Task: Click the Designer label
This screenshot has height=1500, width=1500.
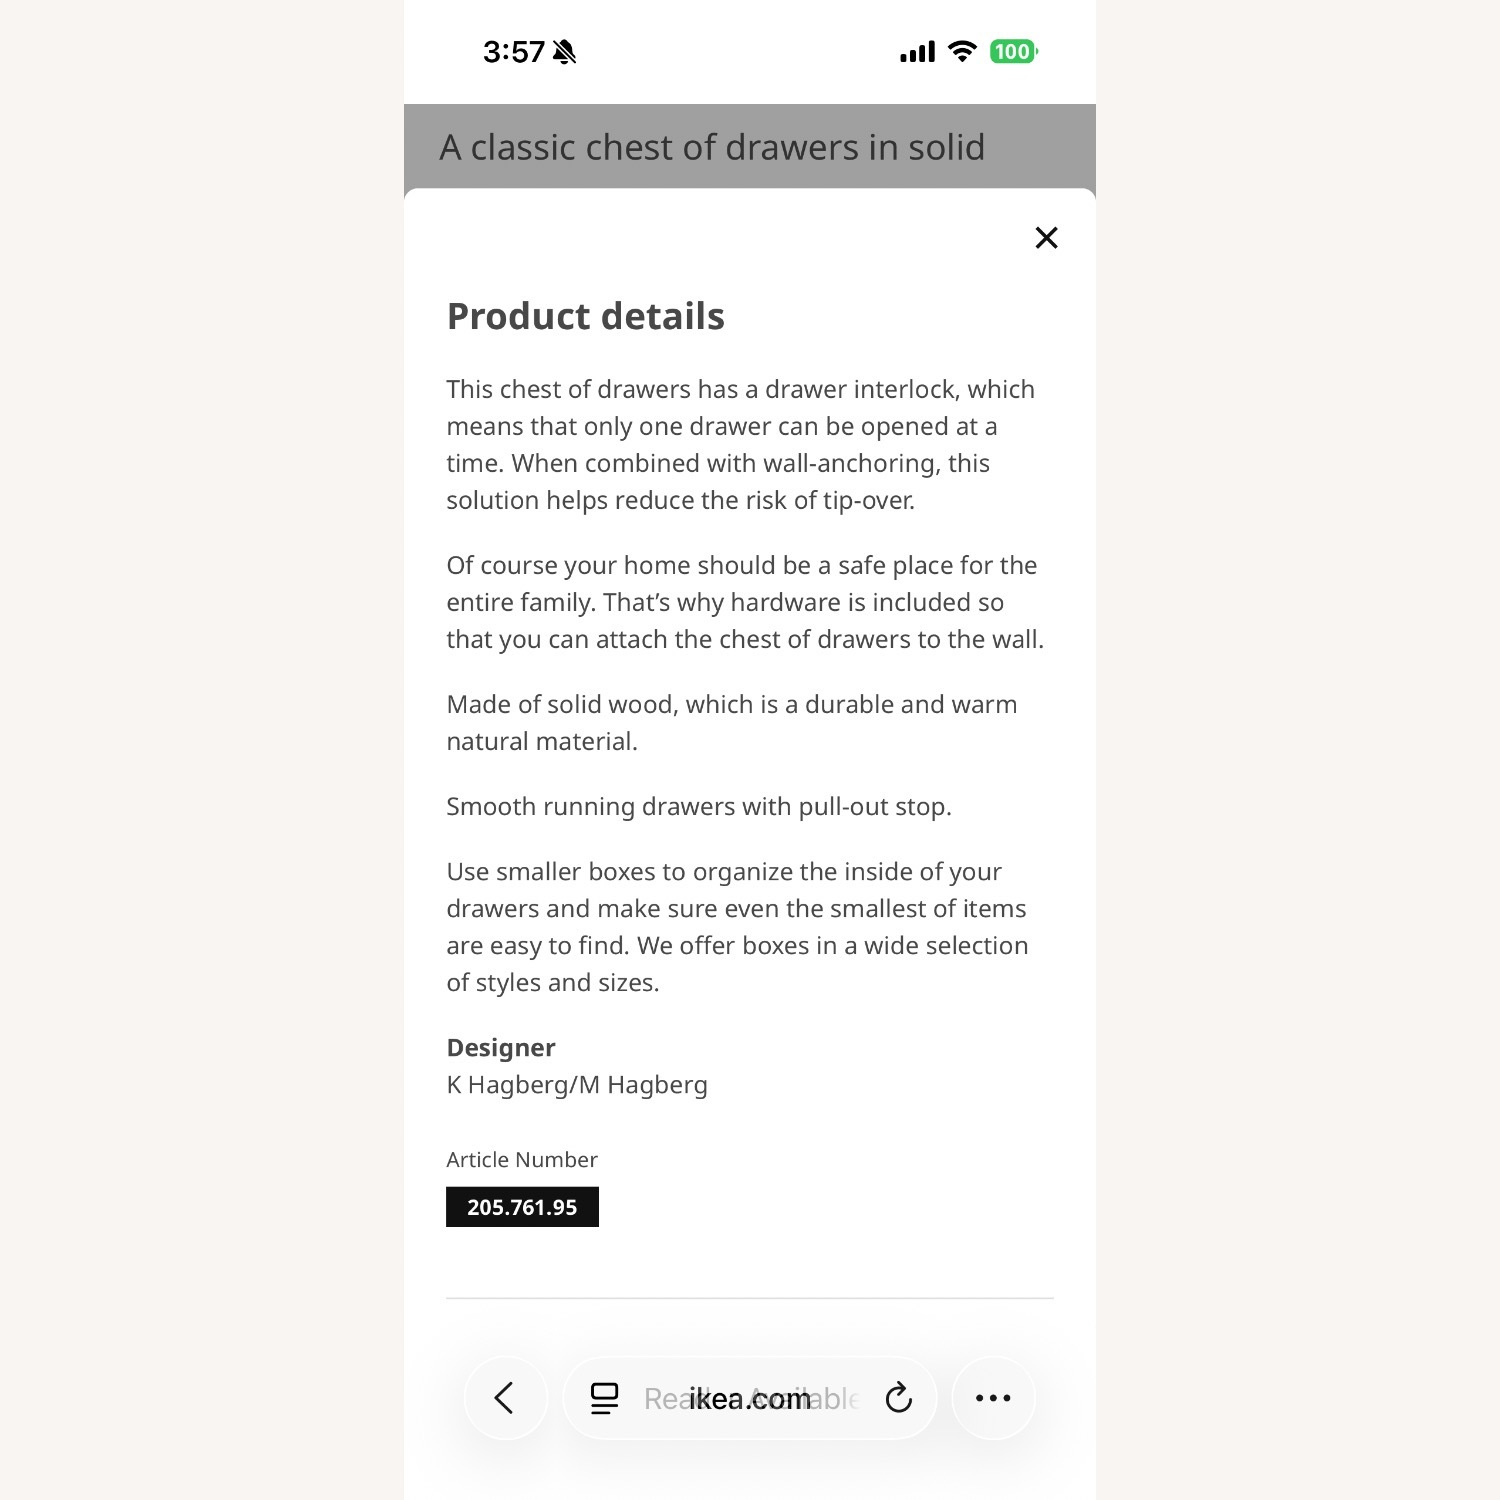Action: [x=500, y=1047]
